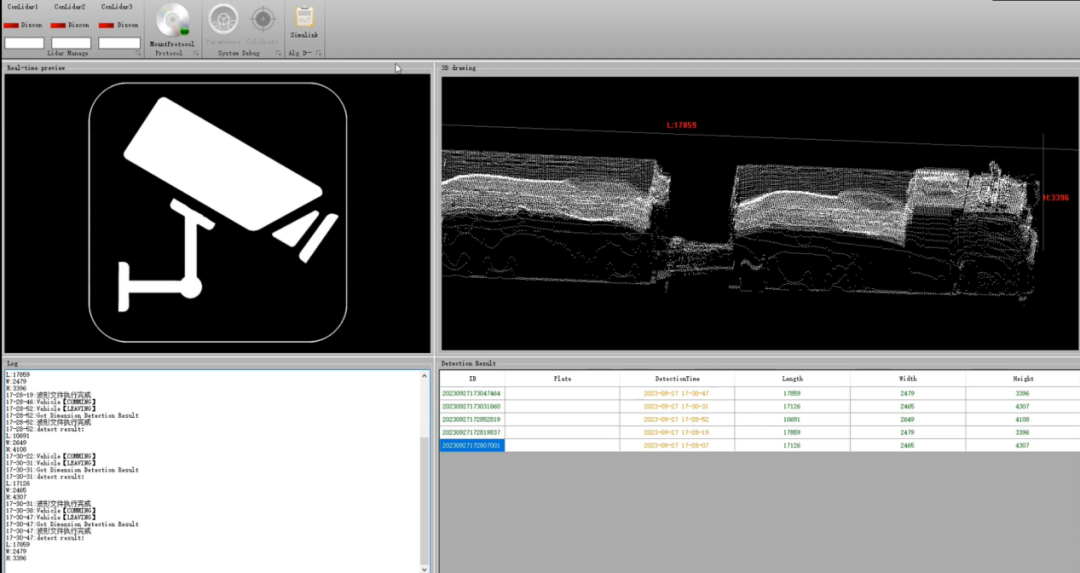Image resolution: width=1080 pixels, height=573 pixels.
Task: Click the ConLidar1 red status indicator
Action: (x=12, y=25)
